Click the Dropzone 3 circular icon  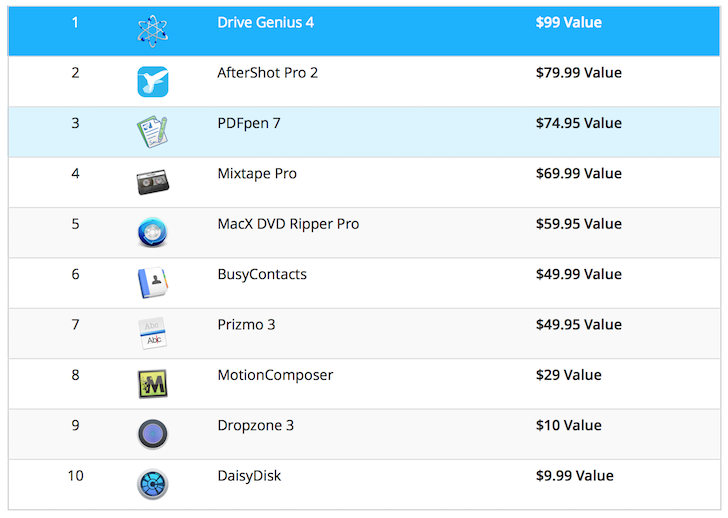pos(153,434)
